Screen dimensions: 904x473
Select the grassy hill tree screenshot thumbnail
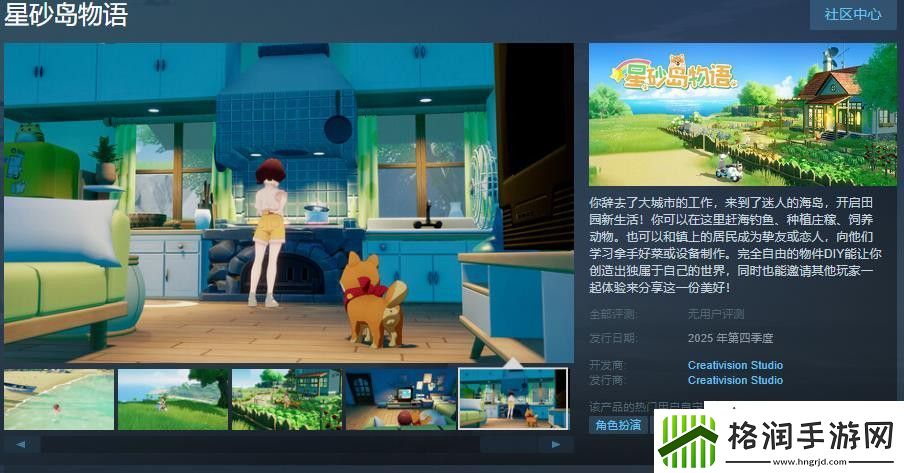pos(173,400)
